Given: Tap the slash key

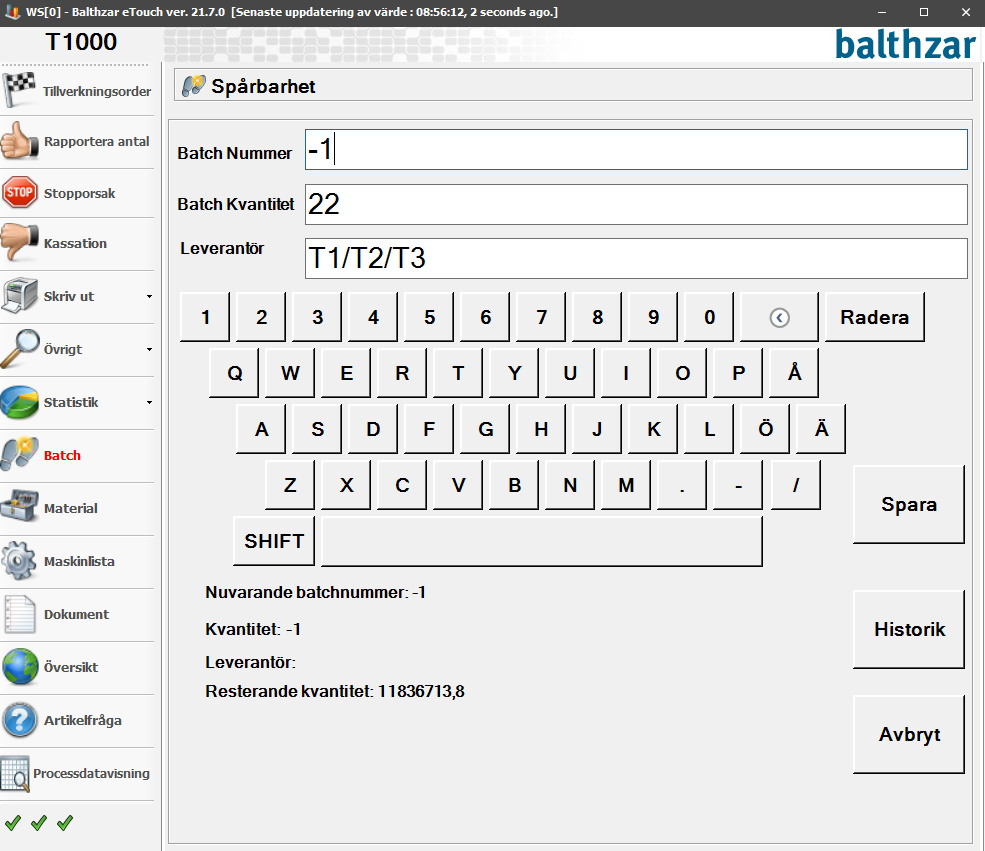Looking at the screenshot, I should coord(796,485).
